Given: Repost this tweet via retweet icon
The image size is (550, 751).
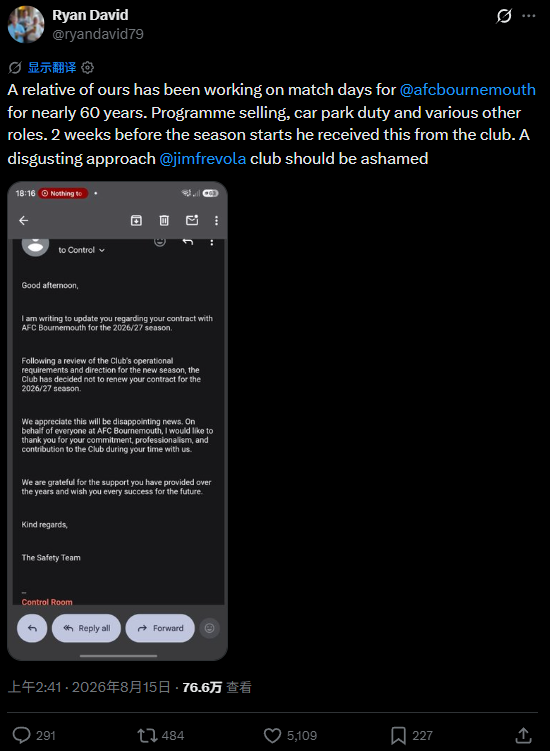Looking at the screenshot, I should point(147,735).
